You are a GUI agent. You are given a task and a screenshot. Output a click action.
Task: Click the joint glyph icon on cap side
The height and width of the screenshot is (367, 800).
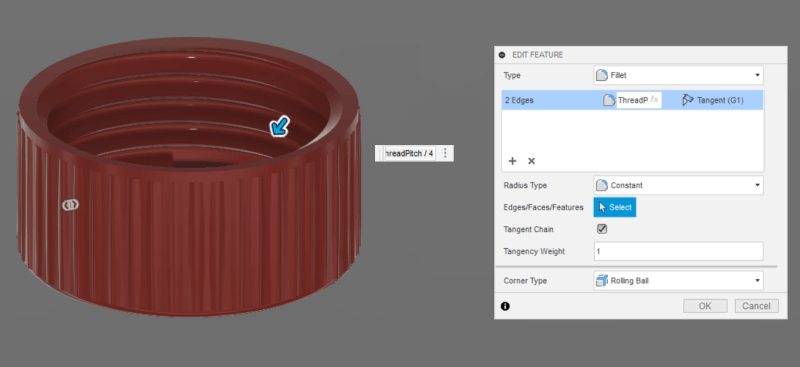[71, 205]
